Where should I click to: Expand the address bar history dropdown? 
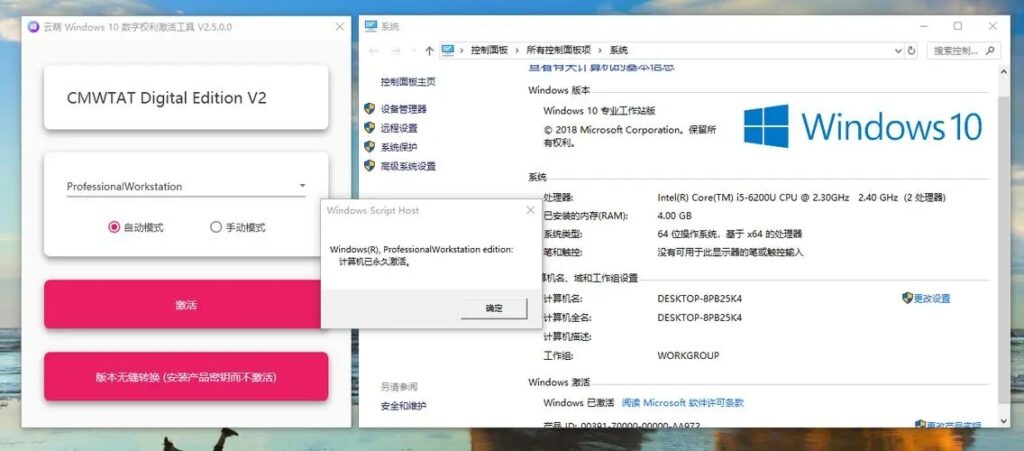[899, 50]
